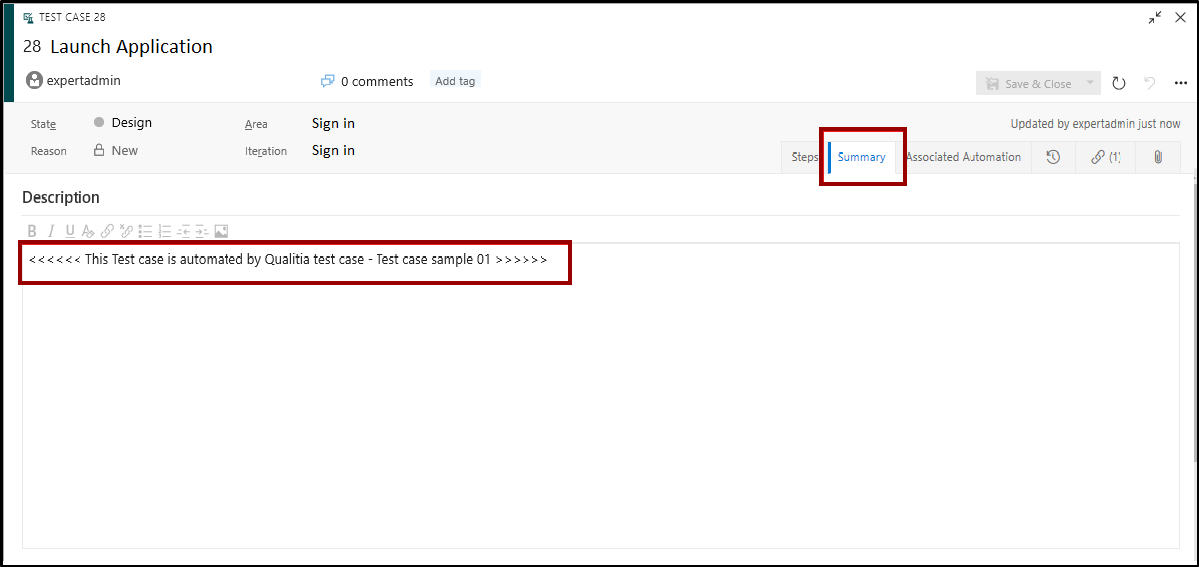The height and width of the screenshot is (567, 1199).
Task: Expand the Save & Close dropdown arrow
Action: [x=1090, y=84]
